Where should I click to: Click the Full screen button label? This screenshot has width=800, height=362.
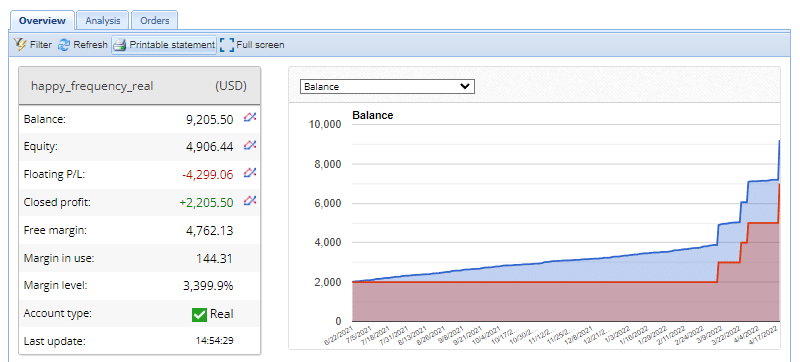(x=260, y=45)
